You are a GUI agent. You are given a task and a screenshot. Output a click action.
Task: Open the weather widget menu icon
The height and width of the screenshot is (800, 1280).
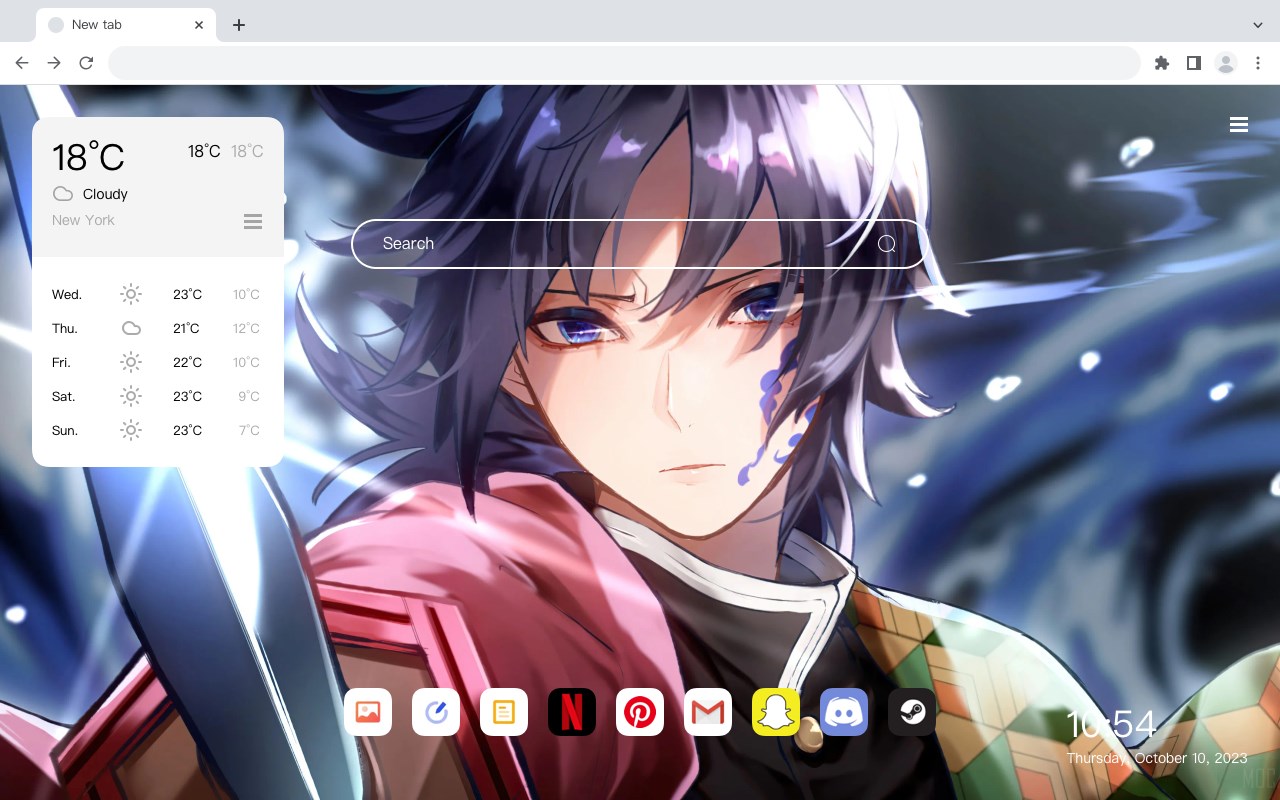pyautogui.click(x=253, y=221)
